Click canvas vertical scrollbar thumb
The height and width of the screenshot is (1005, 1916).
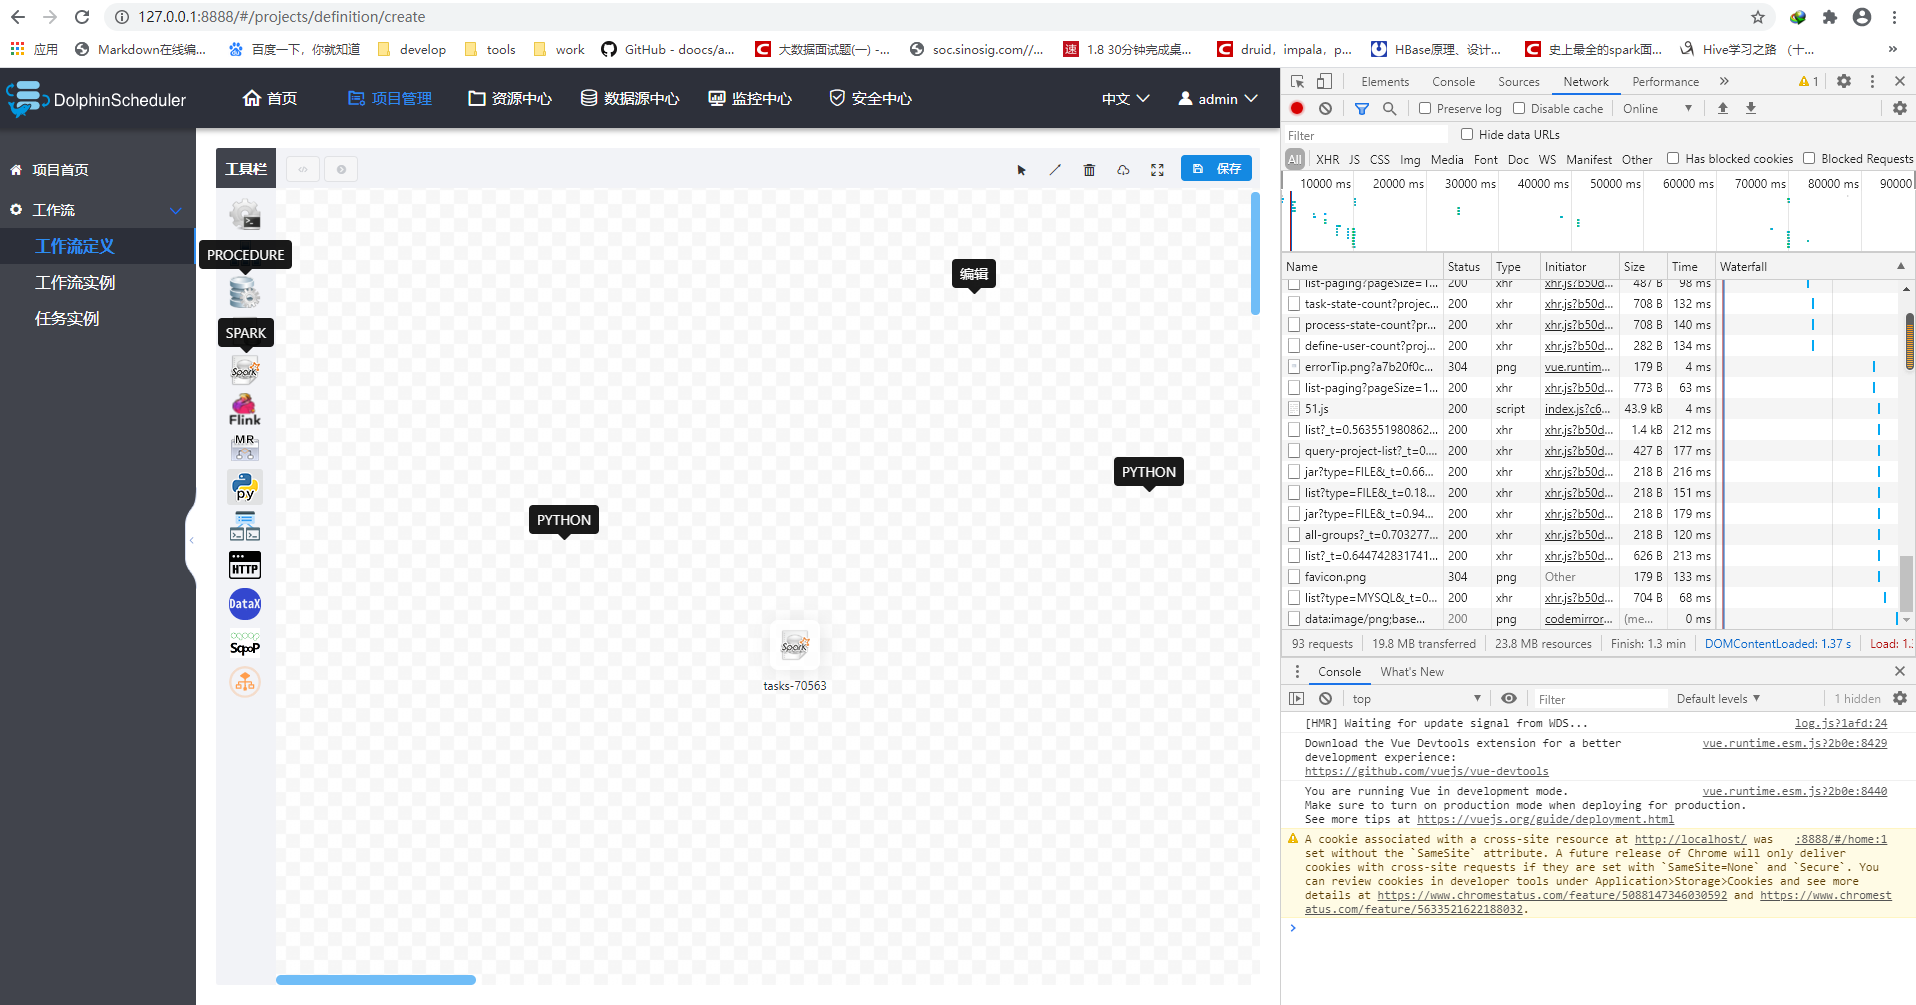(1255, 253)
